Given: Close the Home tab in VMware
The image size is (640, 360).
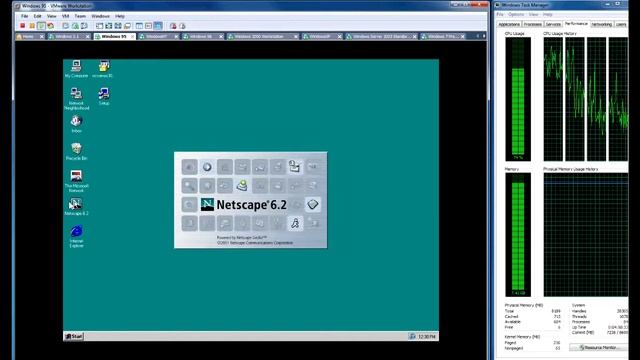Looking at the screenshot, I should (x=41, y=36).
